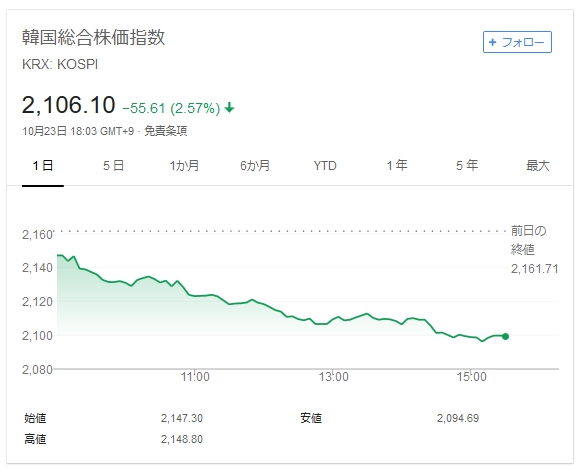Open the 免責条項 disclaimer link
The width and height of the screenshot is (581, 470).
[165, 131]
